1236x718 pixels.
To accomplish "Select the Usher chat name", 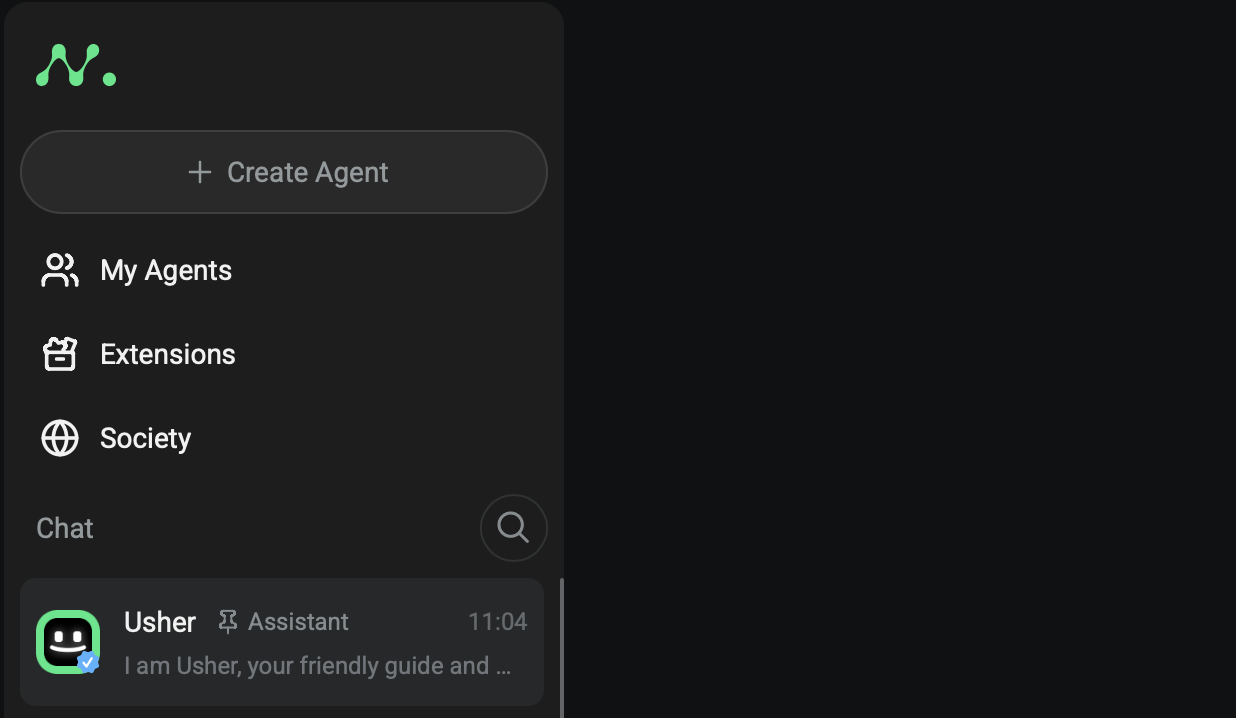I will [159, 622].
